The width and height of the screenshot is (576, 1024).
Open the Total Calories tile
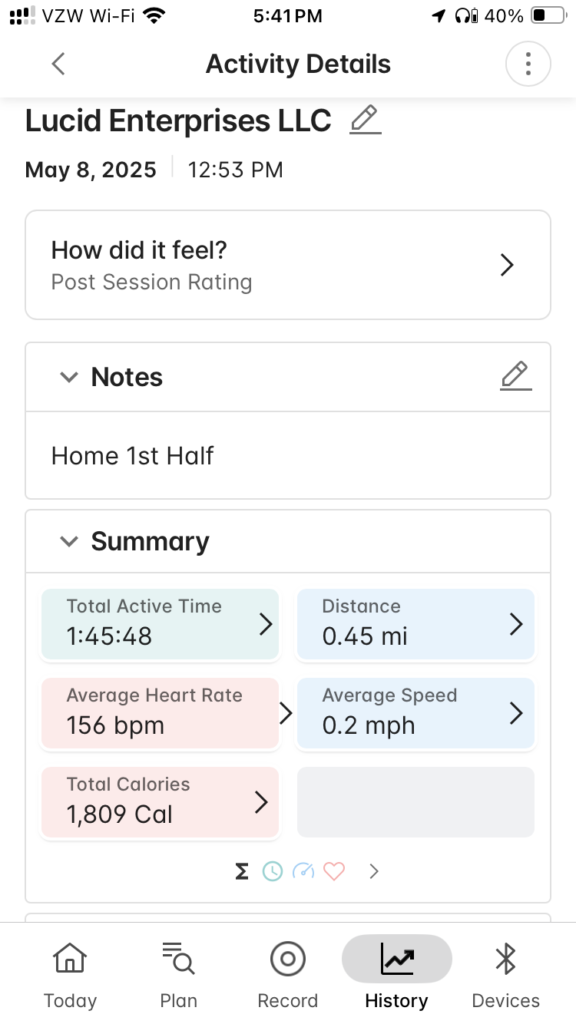160,802
